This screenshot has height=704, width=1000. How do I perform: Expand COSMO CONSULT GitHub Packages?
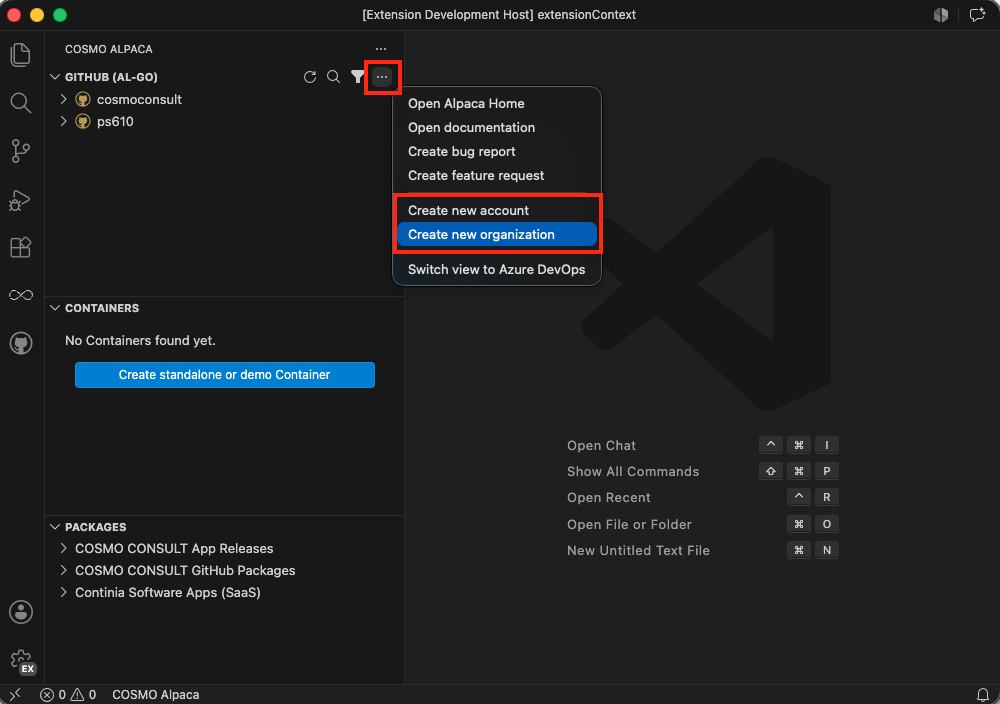pos(64,570)
